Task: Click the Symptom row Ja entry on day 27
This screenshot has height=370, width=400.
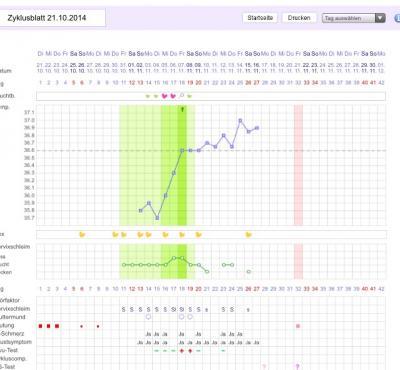Action: [256, 342]
